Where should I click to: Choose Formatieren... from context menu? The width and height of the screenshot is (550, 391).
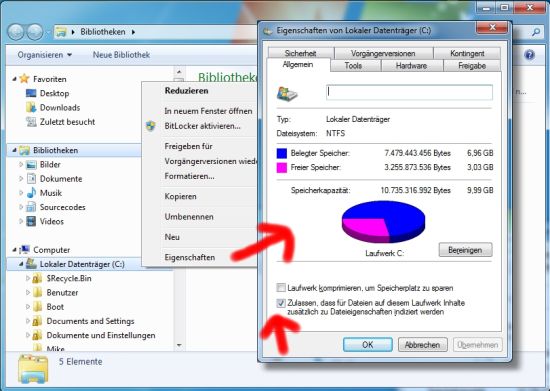189,176
